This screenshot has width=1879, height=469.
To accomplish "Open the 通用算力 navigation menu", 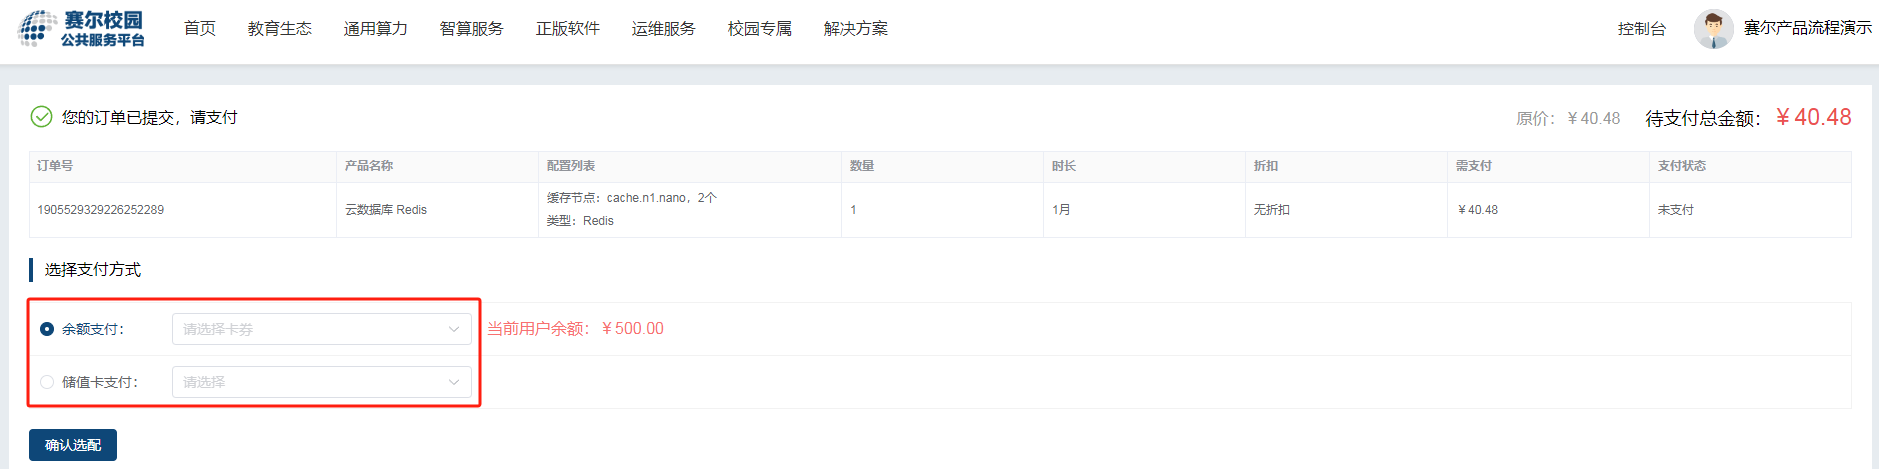I will pyautogui.click(x=376, y=29).
